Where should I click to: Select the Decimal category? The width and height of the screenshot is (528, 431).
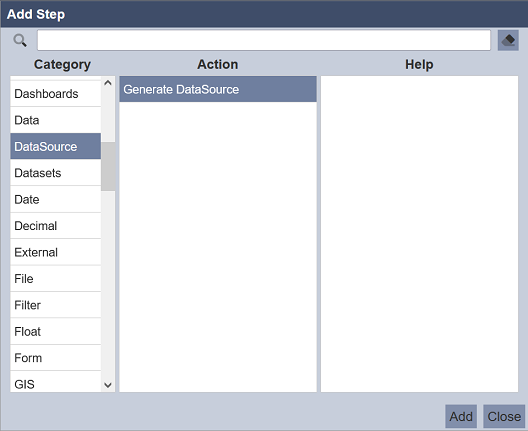56,226
